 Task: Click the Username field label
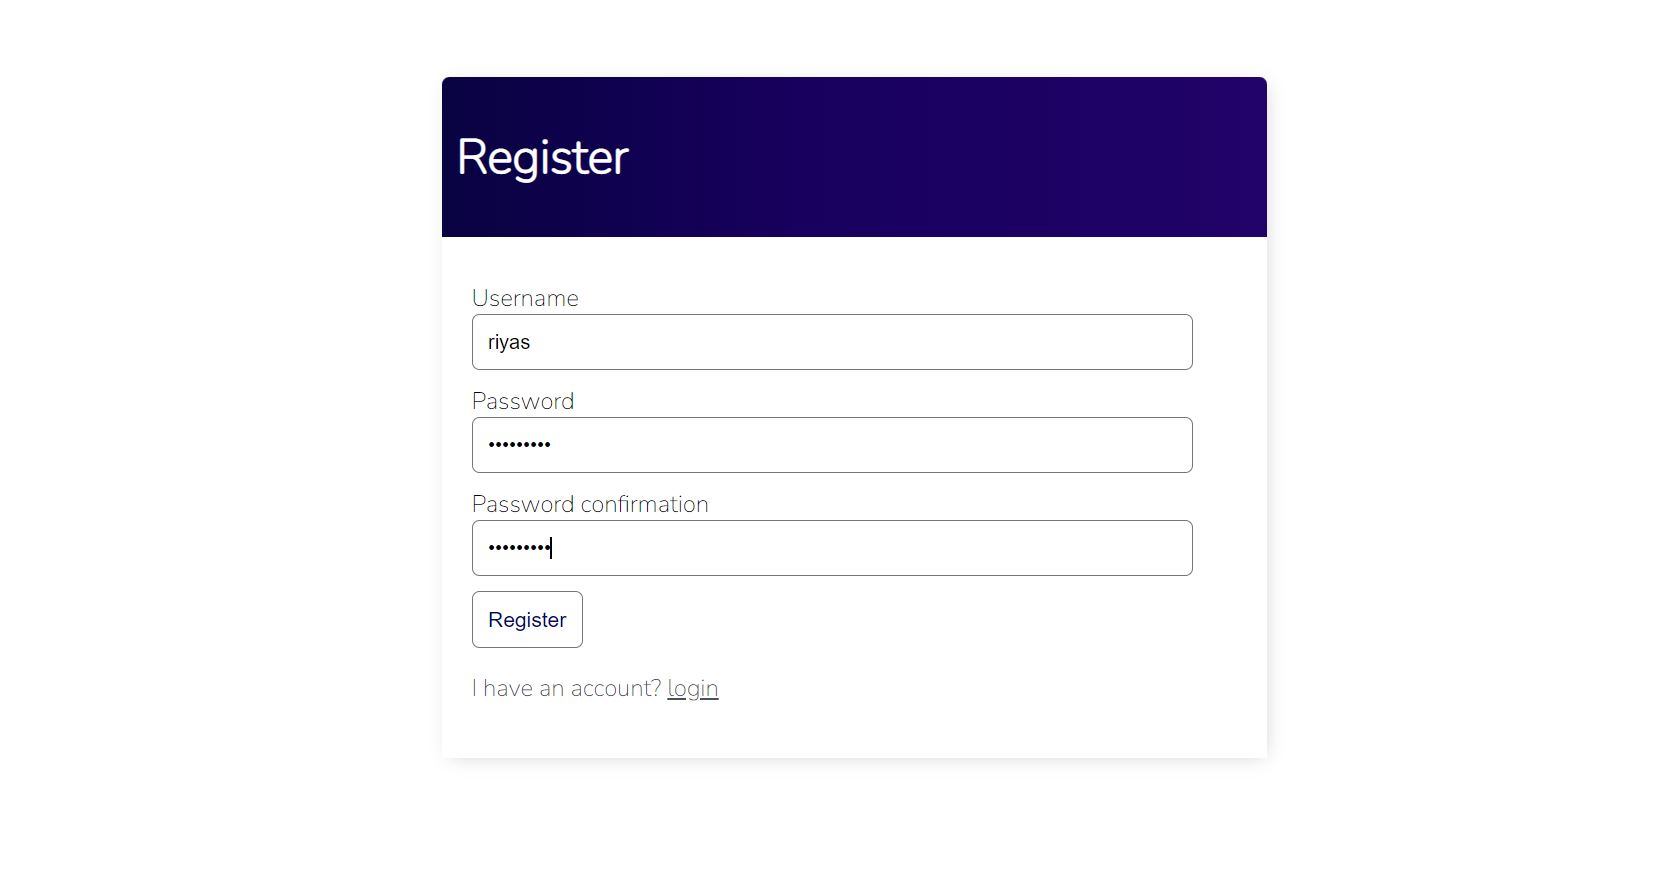pyautogui.click(x=524, y=297)
